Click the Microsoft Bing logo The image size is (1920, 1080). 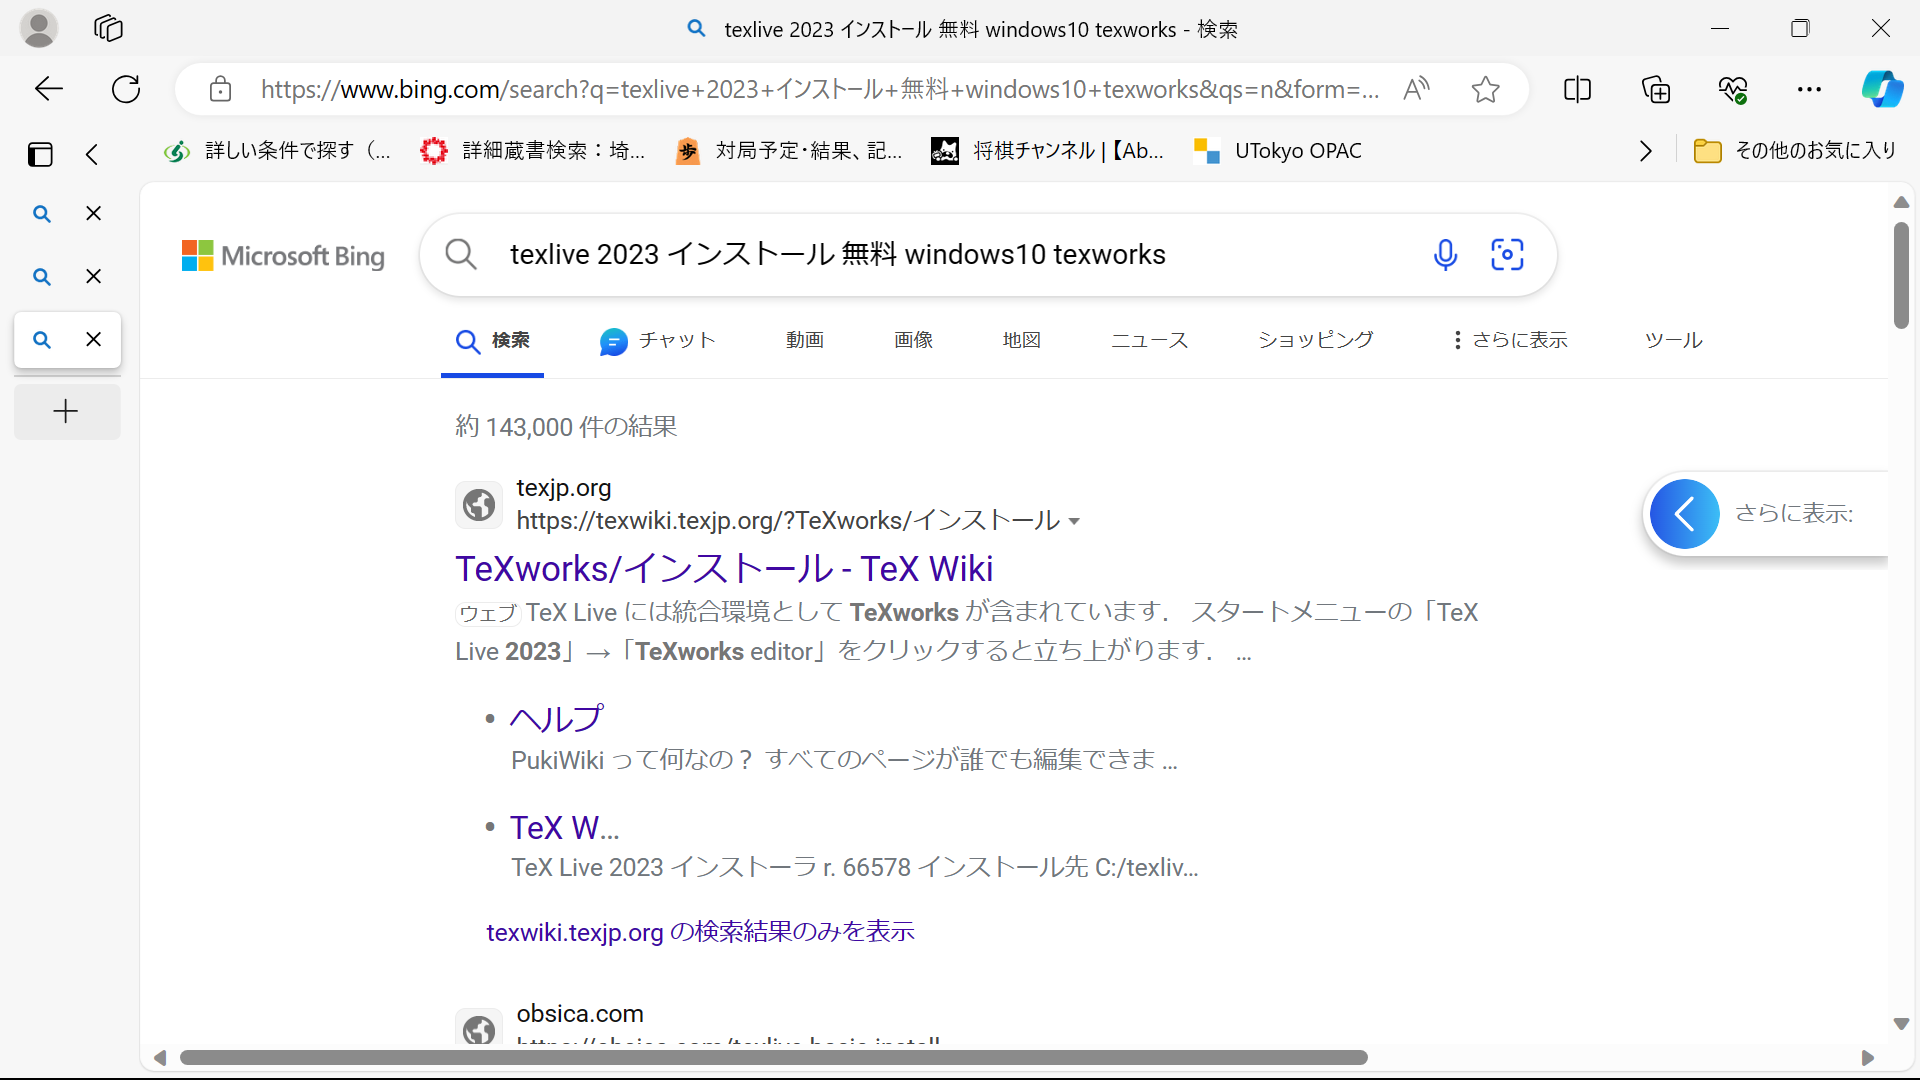coord(283,255)
